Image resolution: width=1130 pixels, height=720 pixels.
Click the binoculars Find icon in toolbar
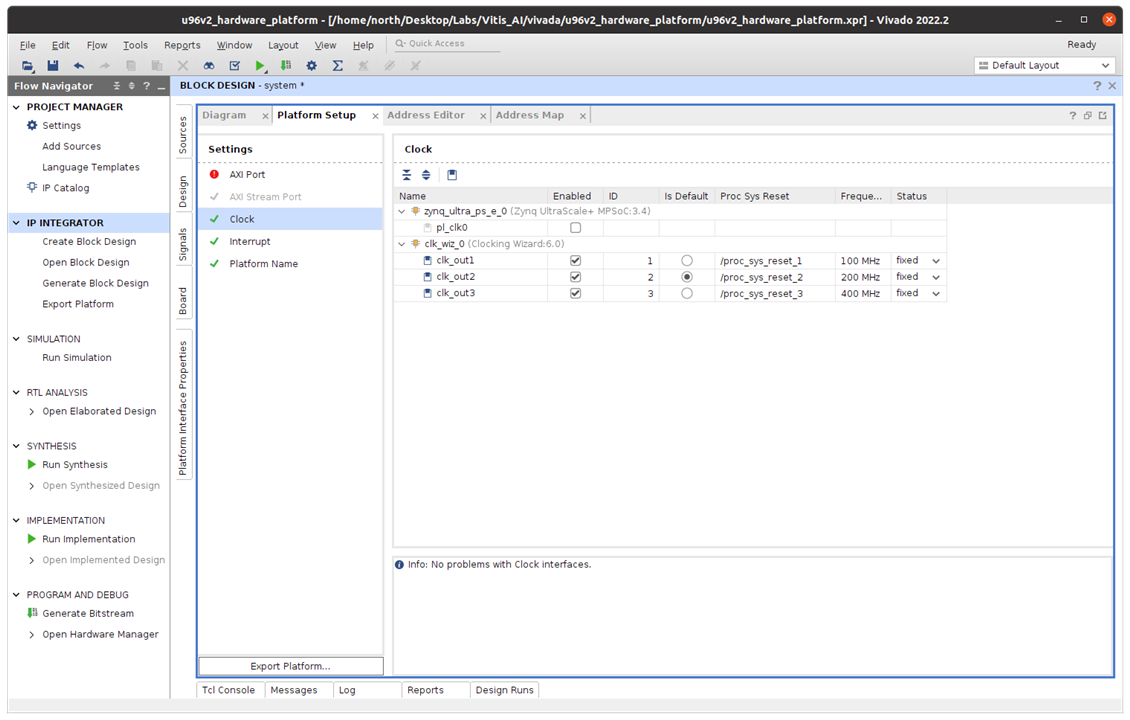pyautogui.click(x=208, y=66)
